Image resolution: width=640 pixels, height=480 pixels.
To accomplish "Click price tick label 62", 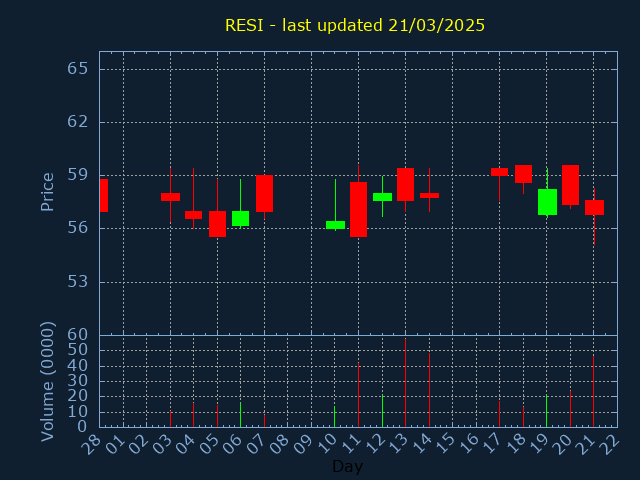I will (x=78, y=122).
